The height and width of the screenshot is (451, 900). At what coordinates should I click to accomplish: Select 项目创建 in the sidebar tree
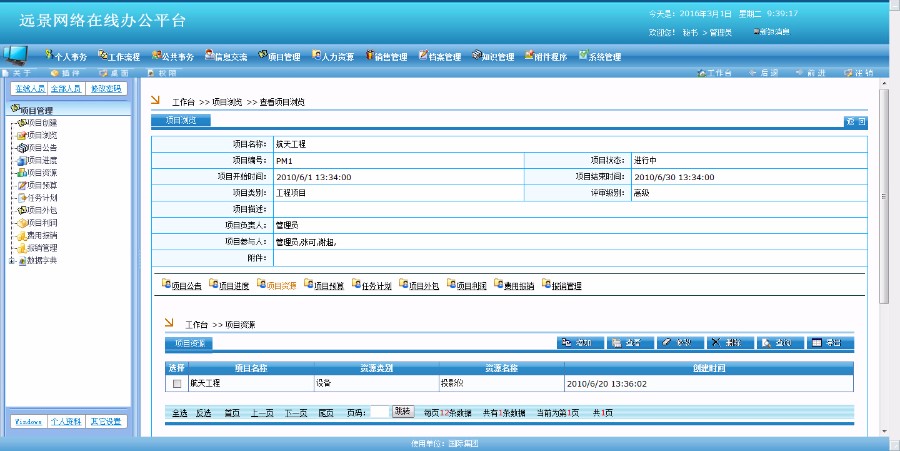pyautogui.click(x=42, y=123)
